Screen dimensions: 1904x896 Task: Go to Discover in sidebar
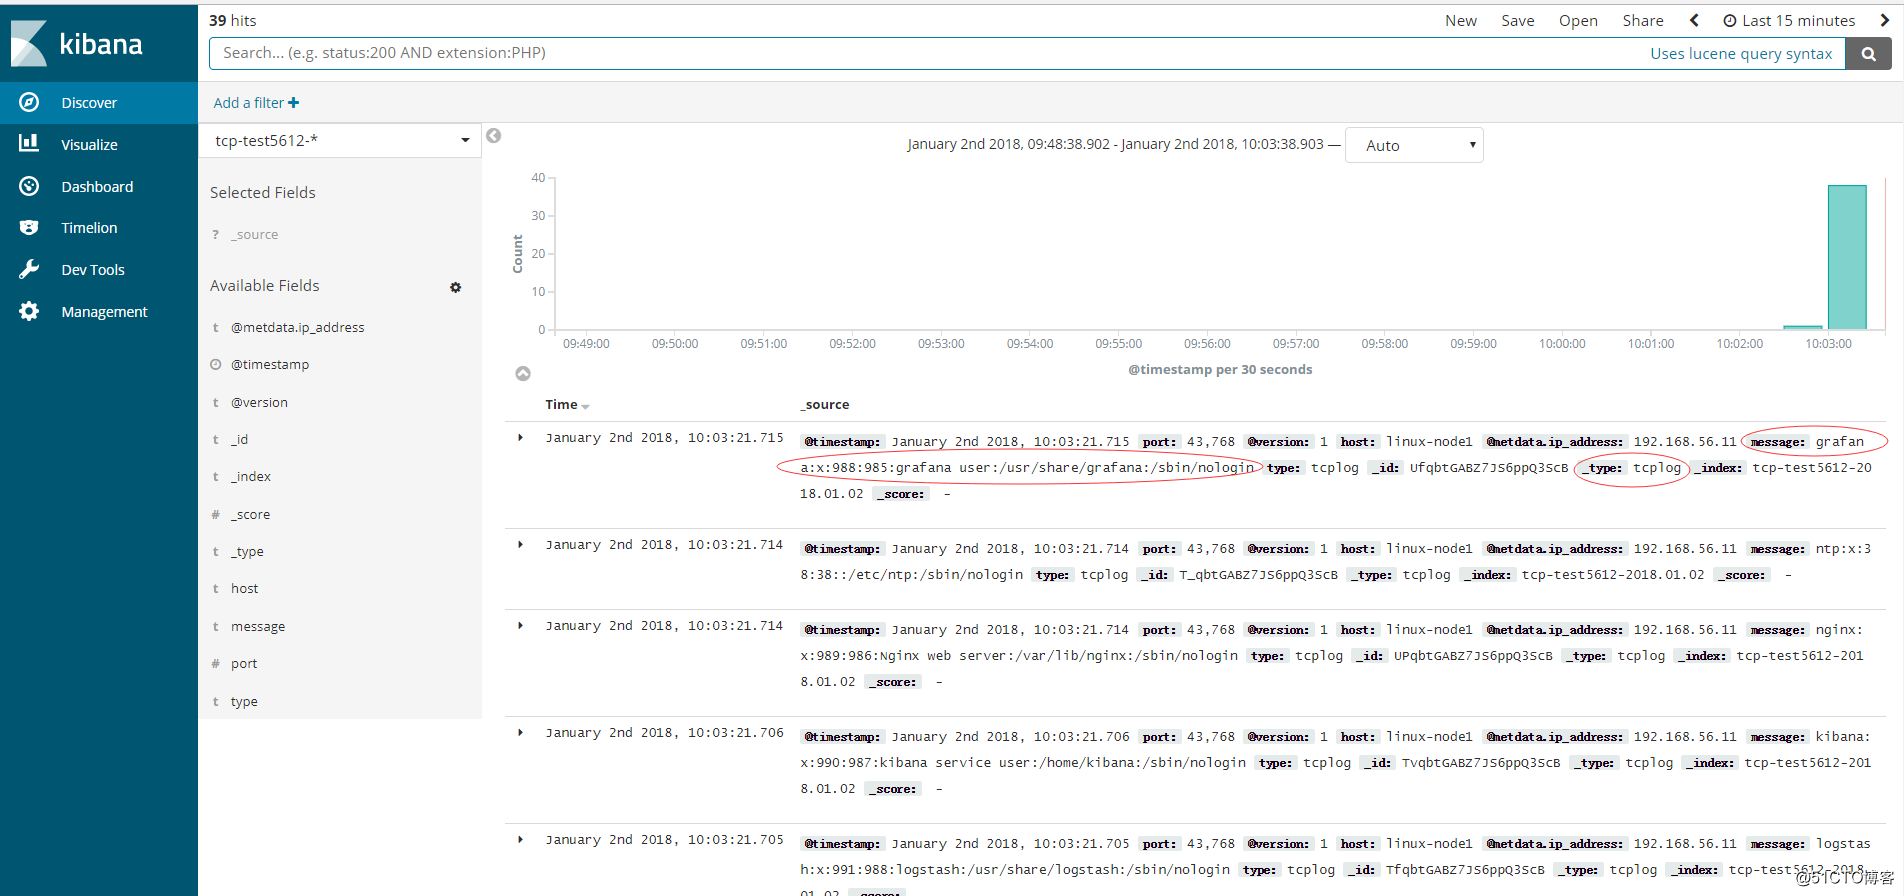99,102
